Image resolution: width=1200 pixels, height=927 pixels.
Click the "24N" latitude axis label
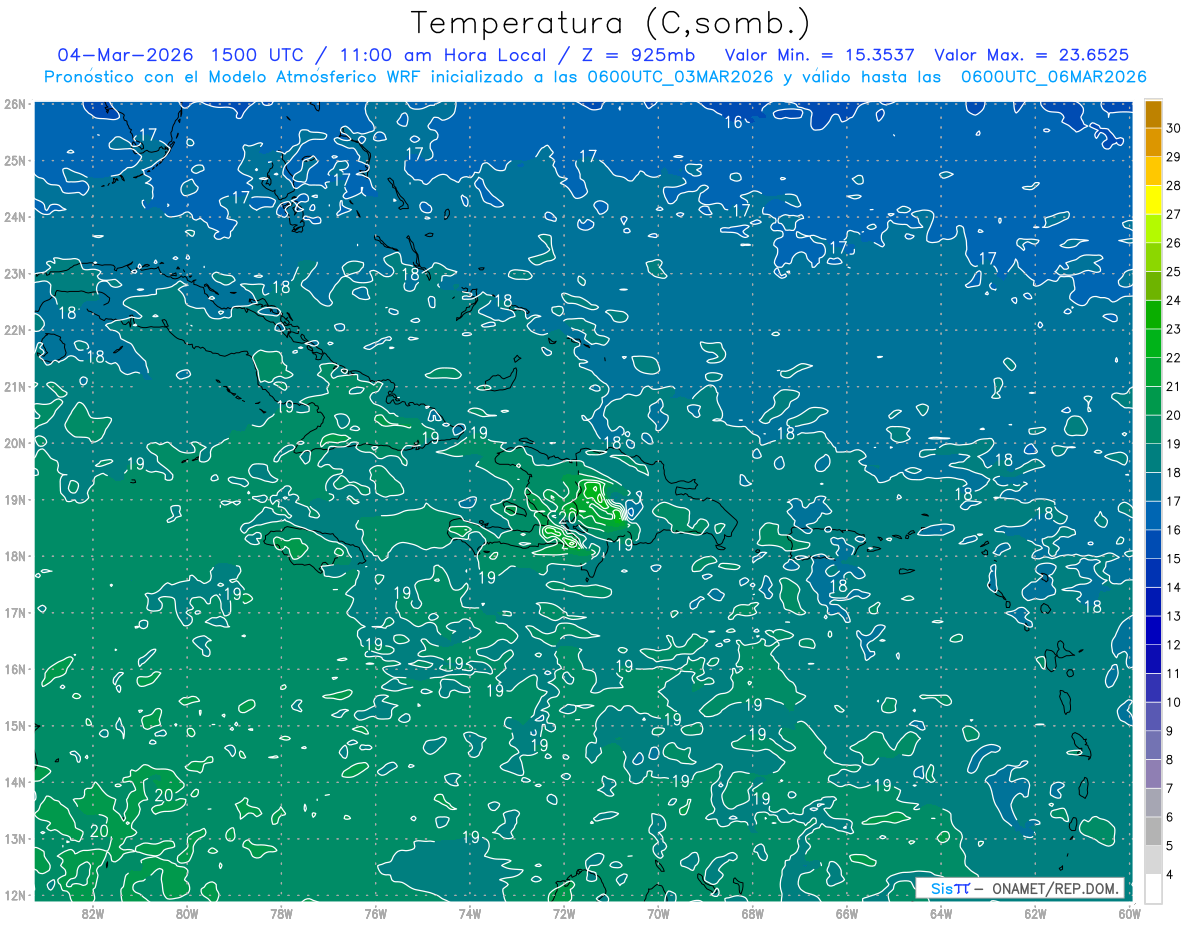(x=15, y=217)
